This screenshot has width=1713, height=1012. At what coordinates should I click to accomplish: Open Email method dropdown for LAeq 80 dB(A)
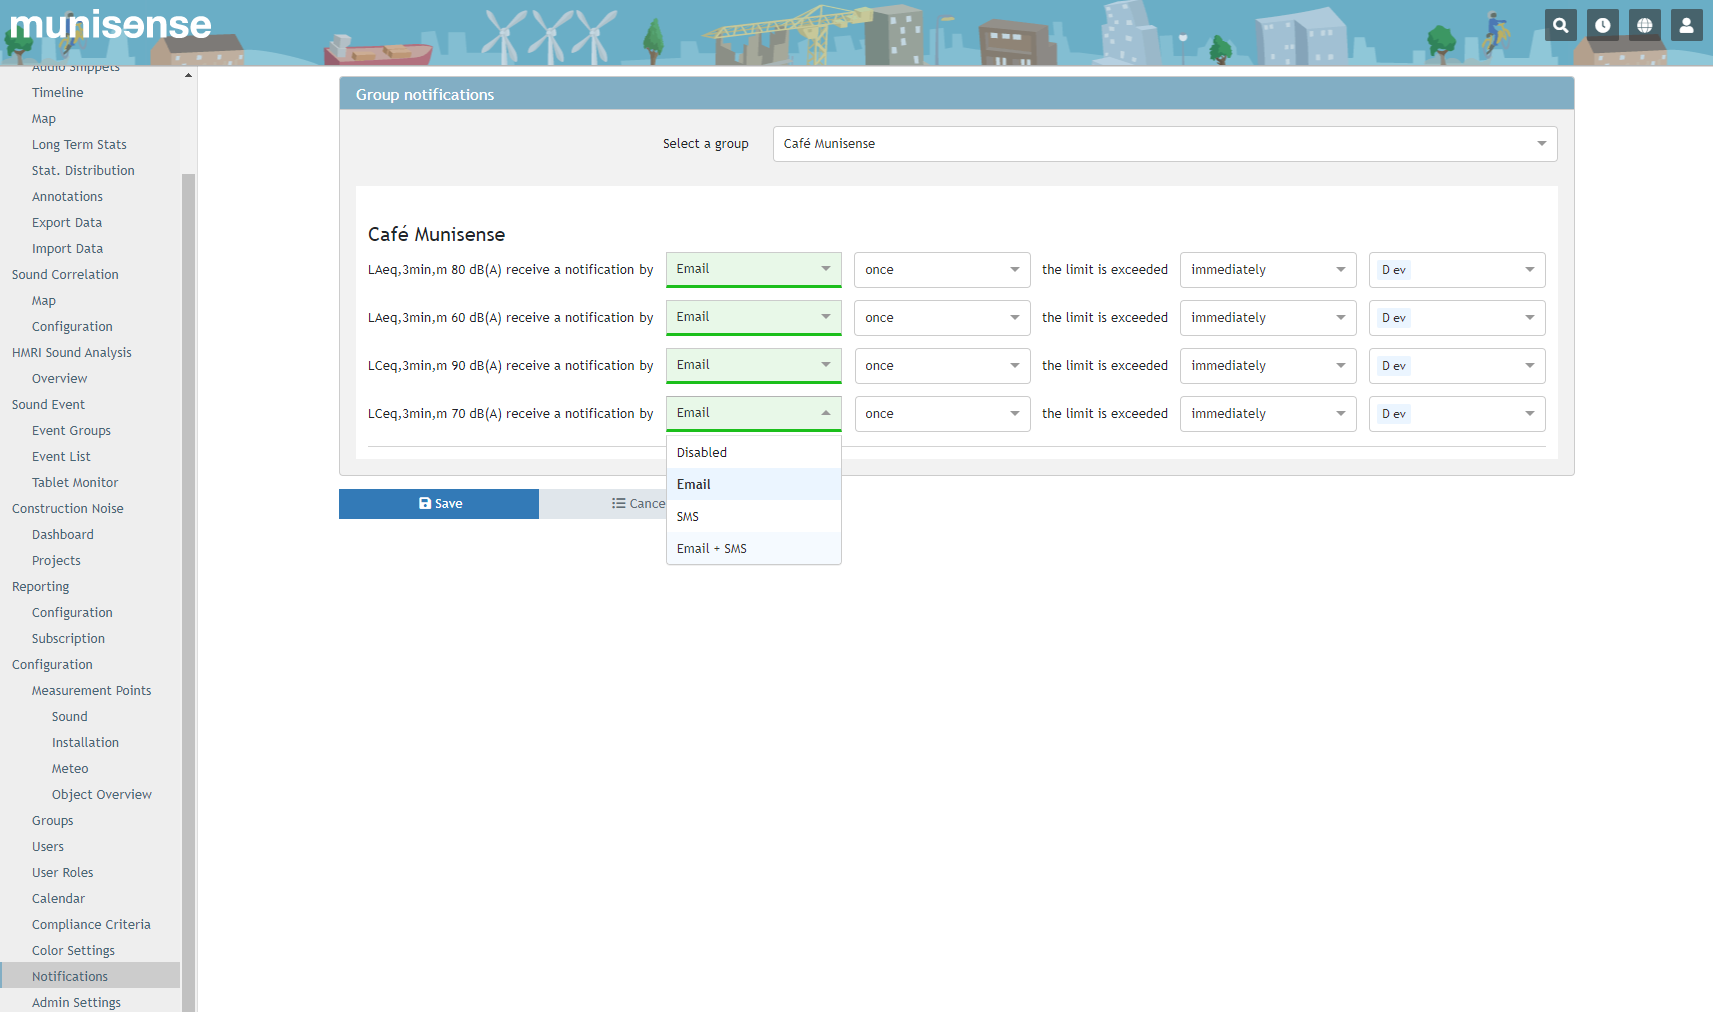(753, 269)
